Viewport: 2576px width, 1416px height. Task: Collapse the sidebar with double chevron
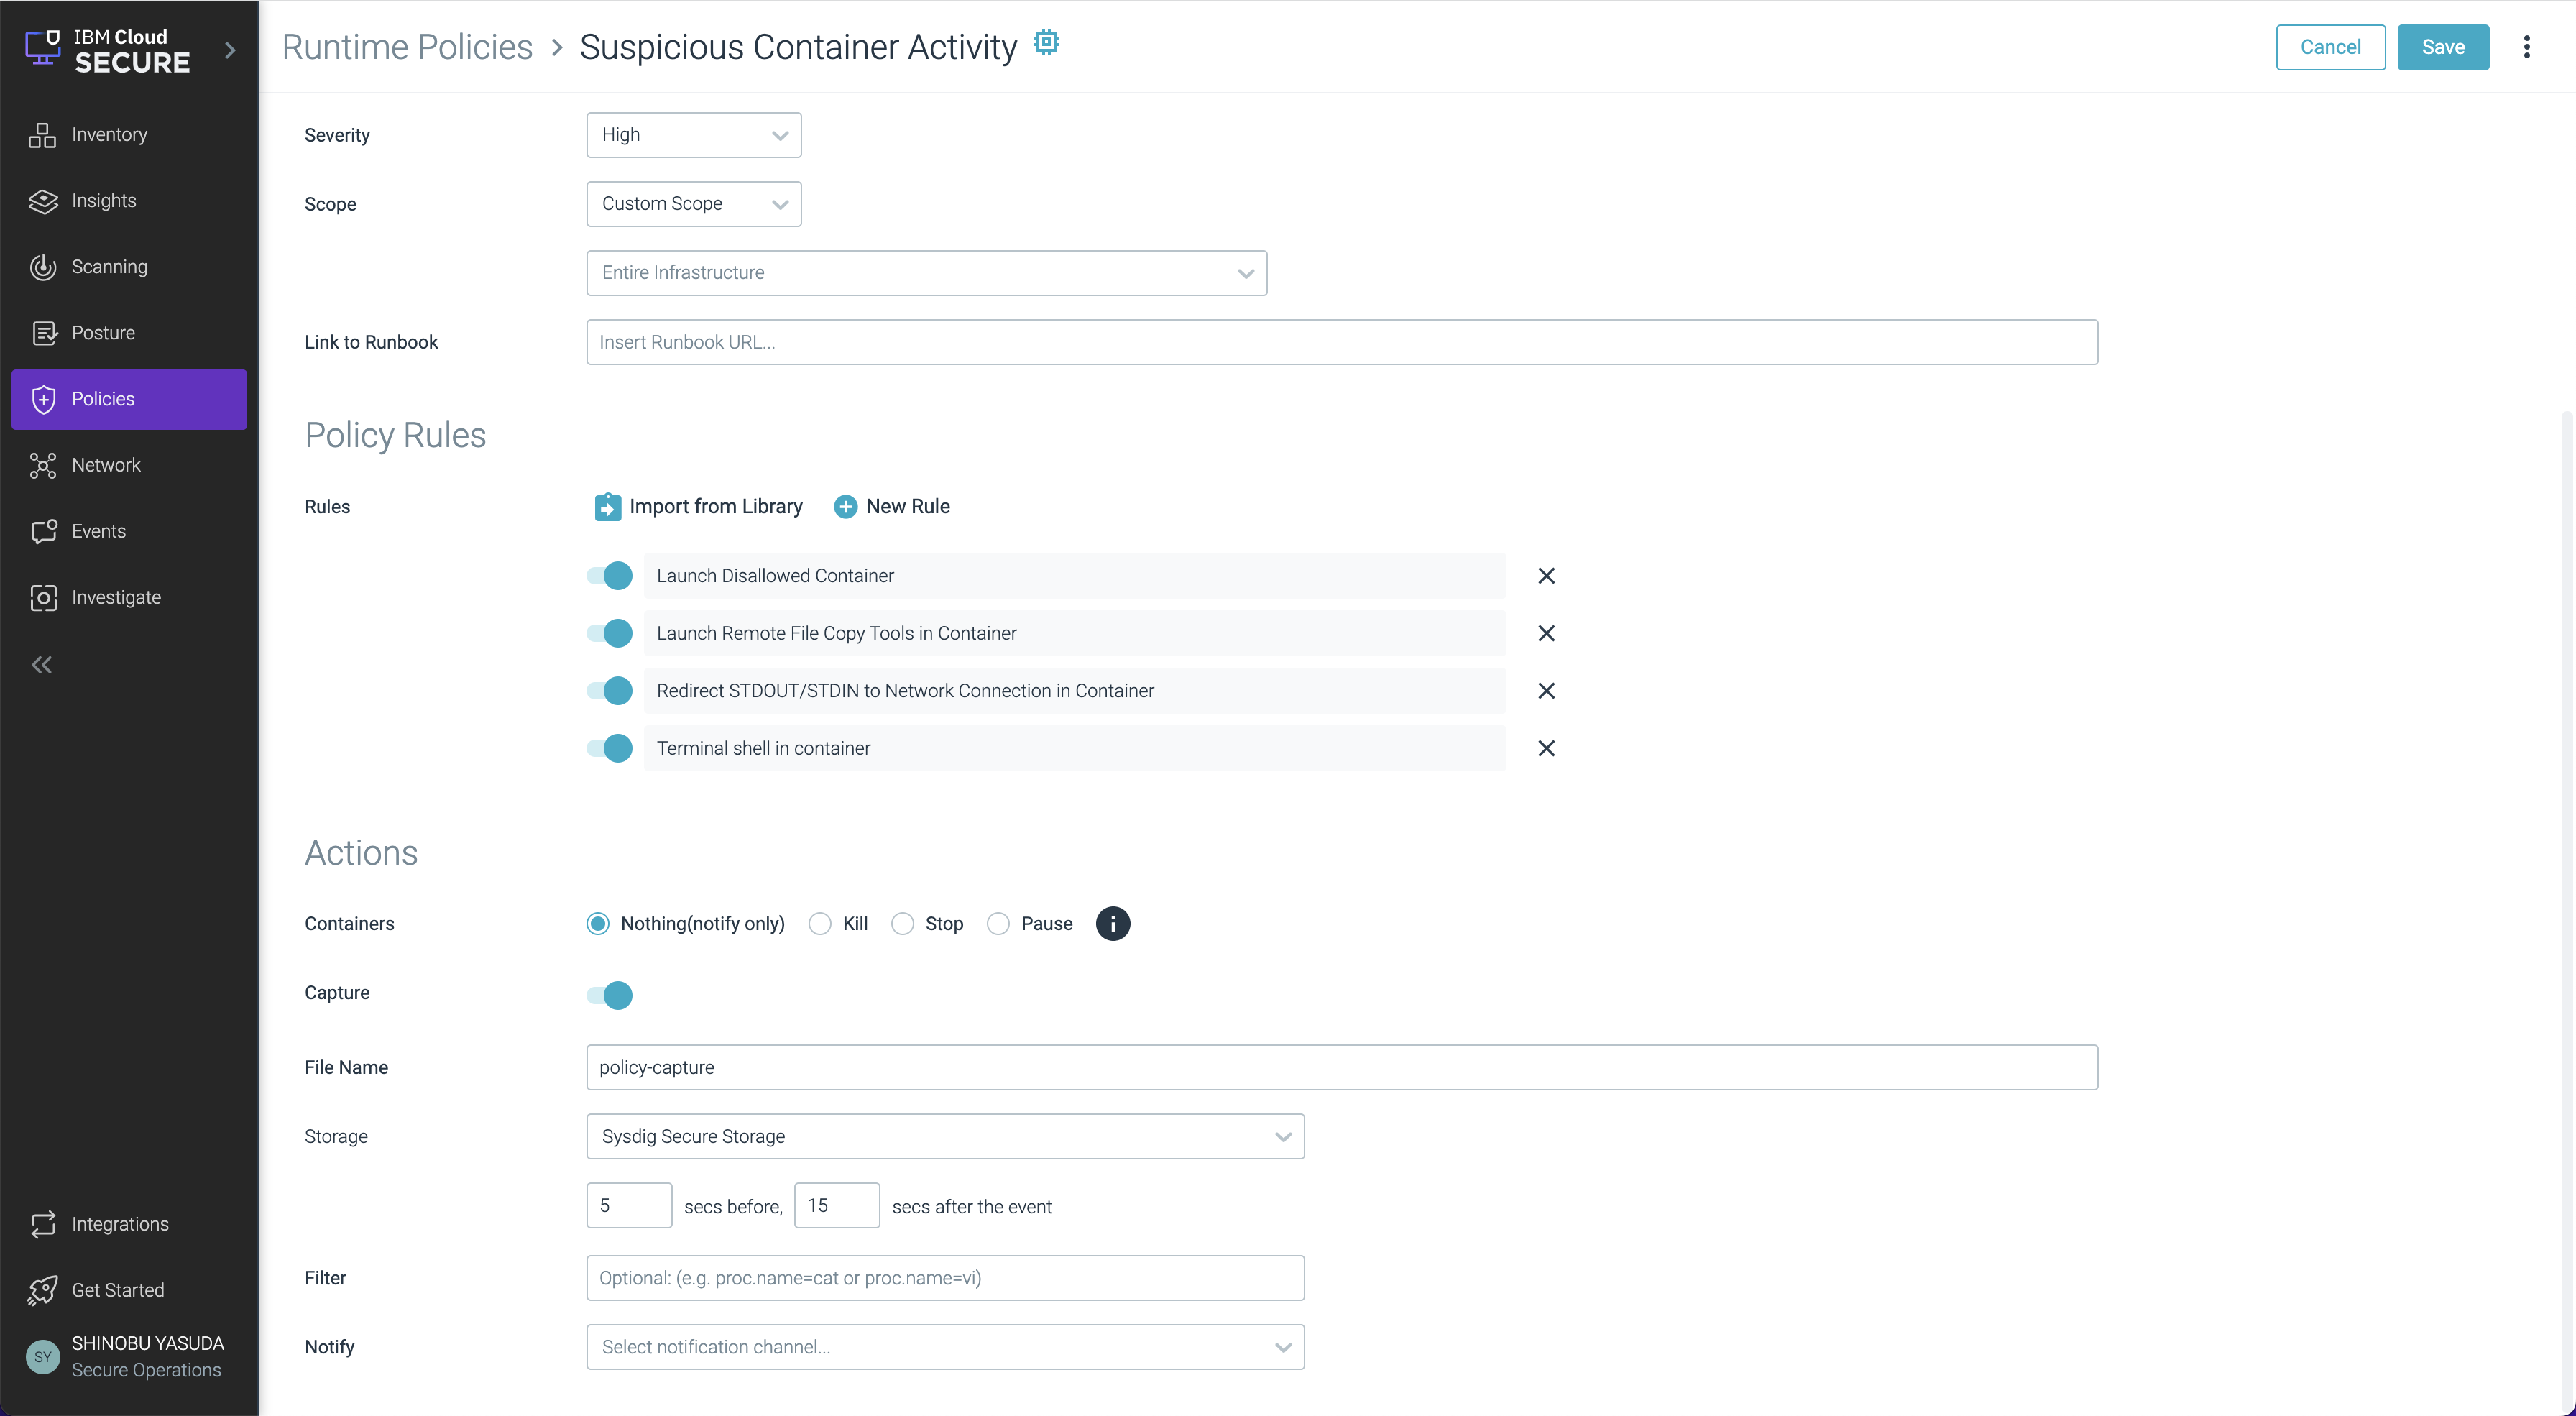[x=42, y=665]
